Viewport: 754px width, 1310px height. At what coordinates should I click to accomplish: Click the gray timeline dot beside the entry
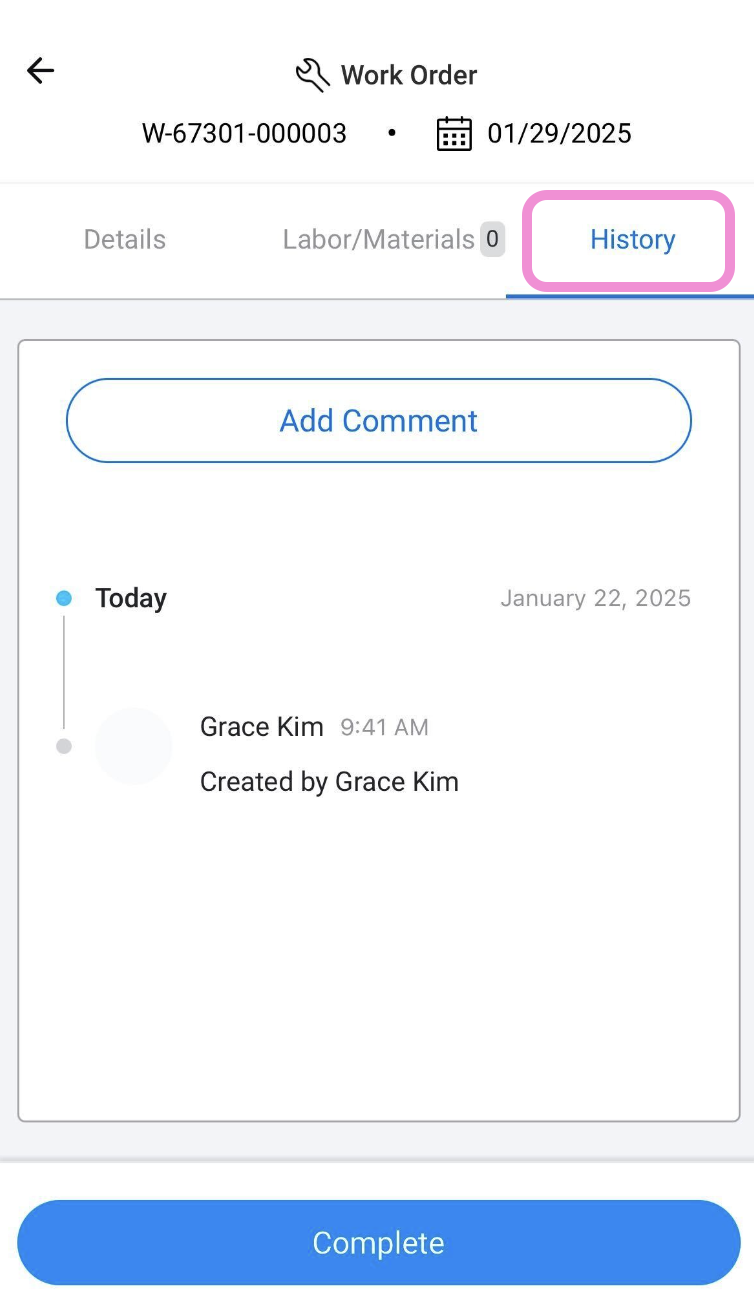[x=64, y=746]
